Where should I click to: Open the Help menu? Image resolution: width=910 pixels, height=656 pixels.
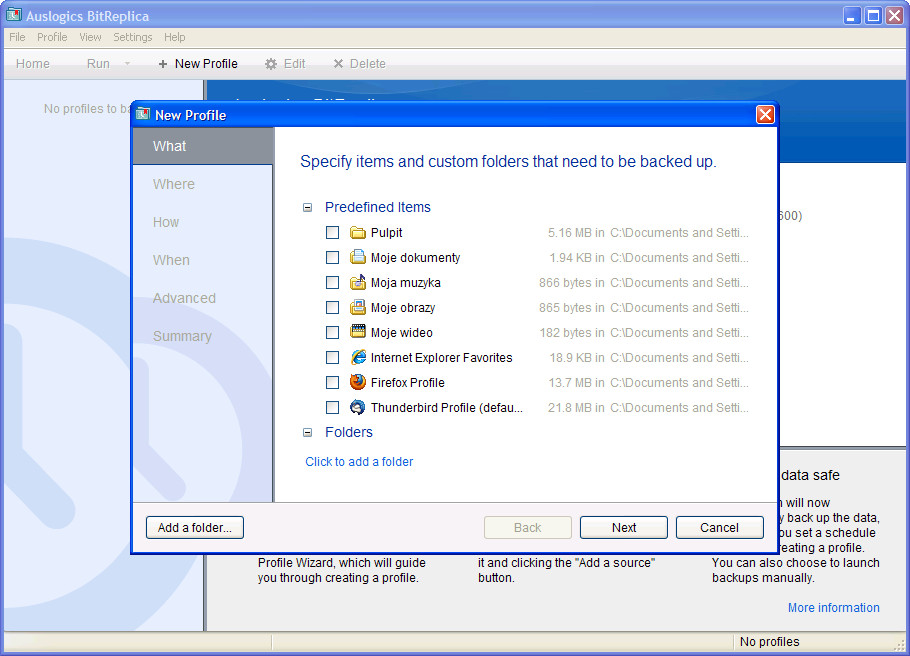174,37
